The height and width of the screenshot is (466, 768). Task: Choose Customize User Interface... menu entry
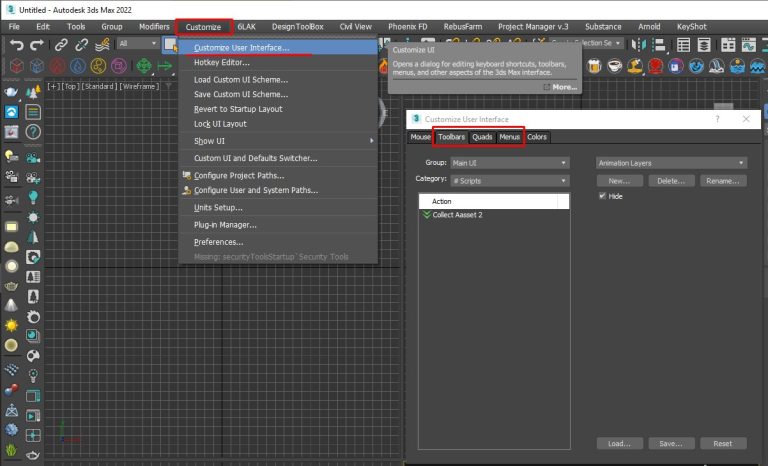pyautogui.click(x=279, y=48)
